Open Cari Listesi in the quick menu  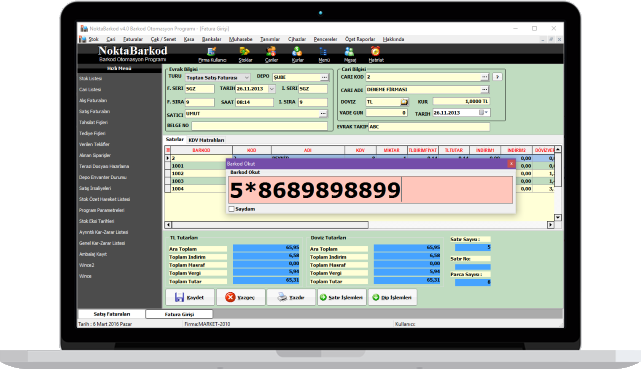(x=90, y=89)
